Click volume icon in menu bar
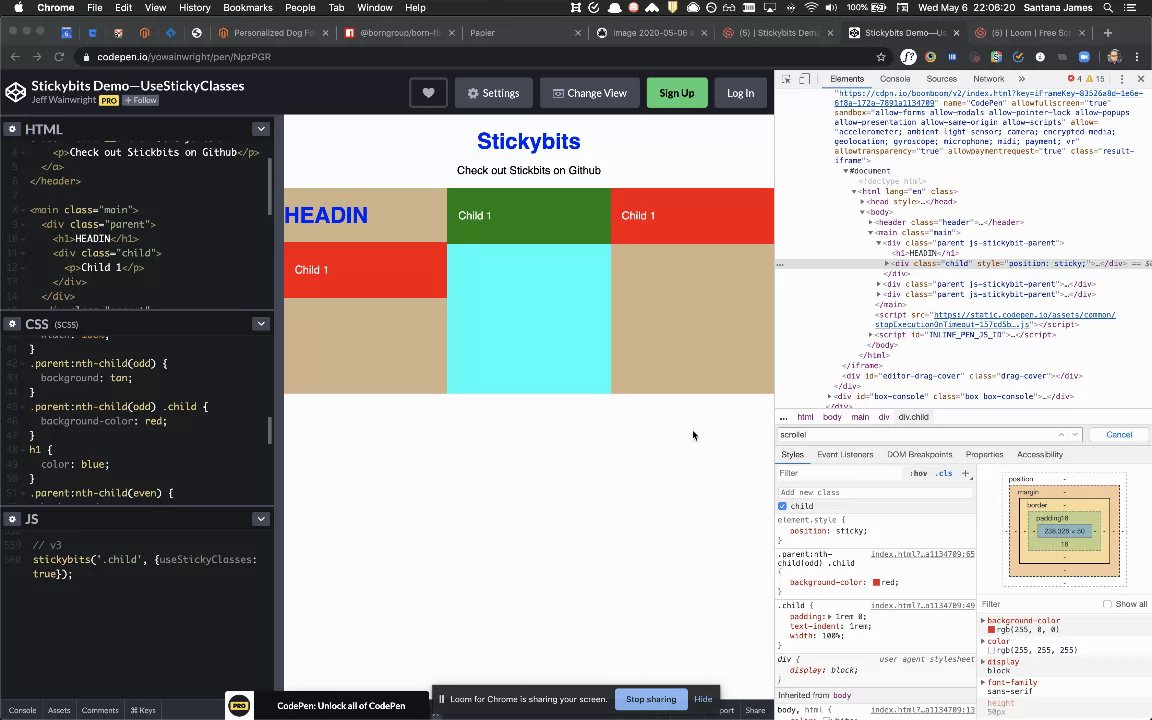Viewport: 1152px width, 720px height. (831, 7)
